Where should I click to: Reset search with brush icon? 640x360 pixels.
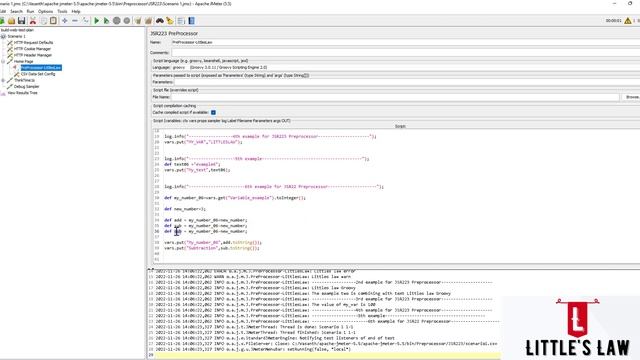click(x=170, y=21)
